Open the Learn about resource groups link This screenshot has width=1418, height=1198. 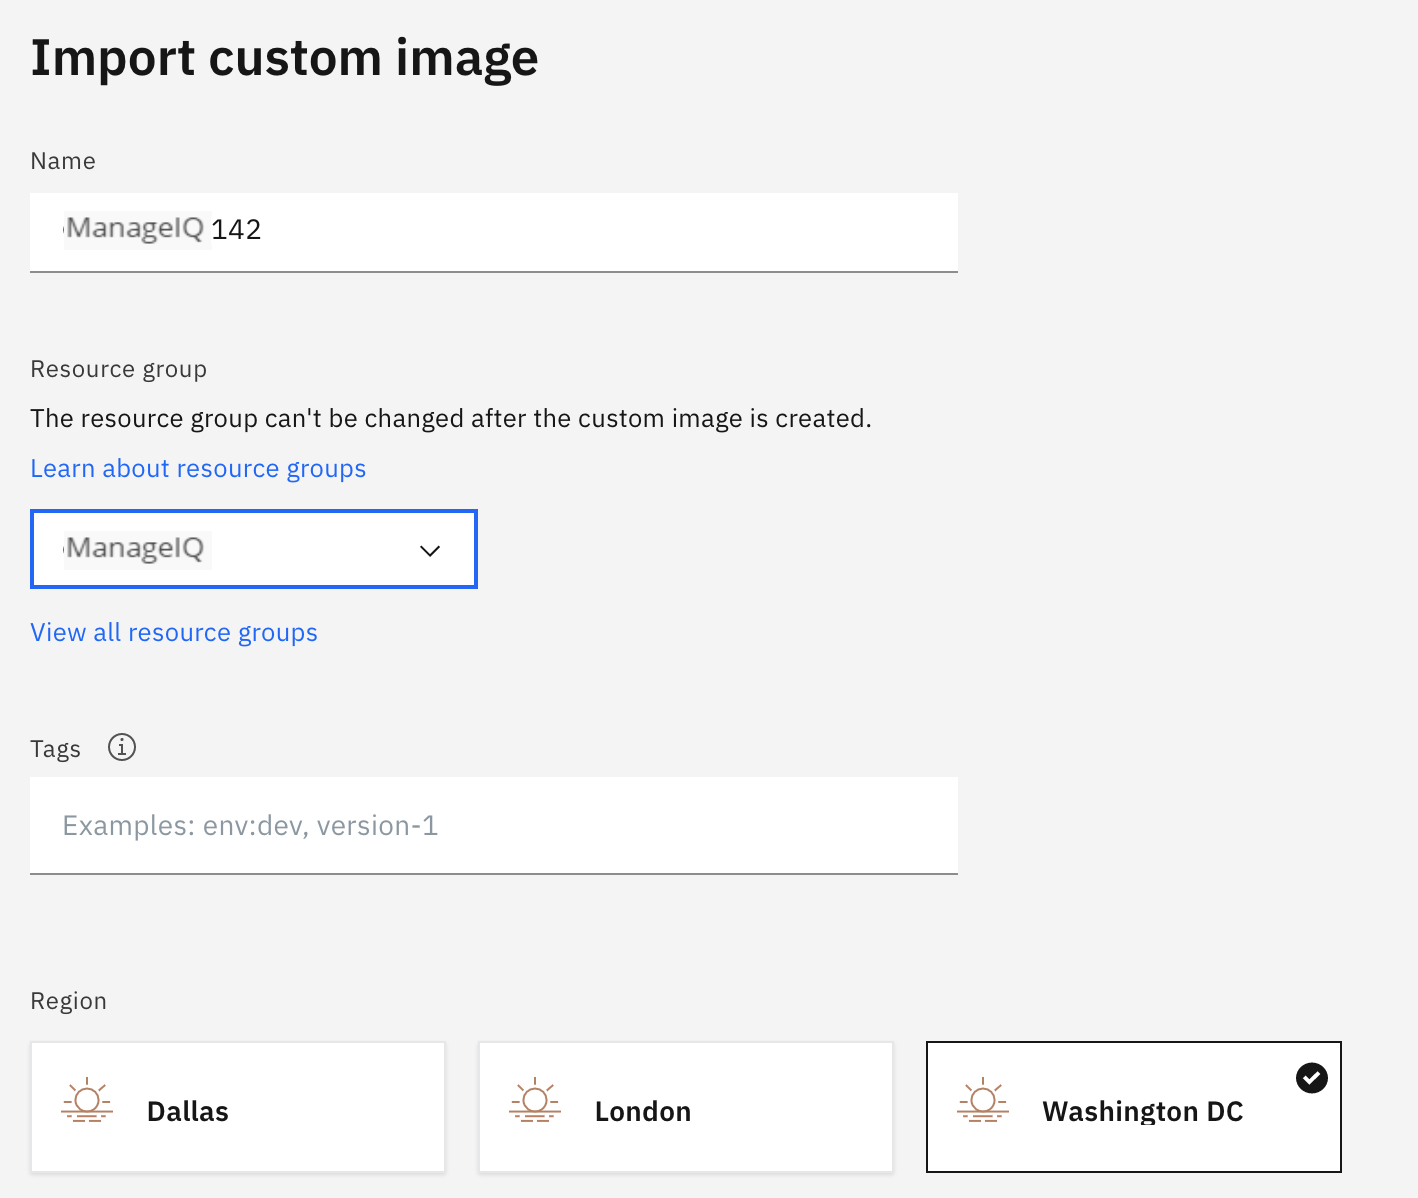[198, 467]
